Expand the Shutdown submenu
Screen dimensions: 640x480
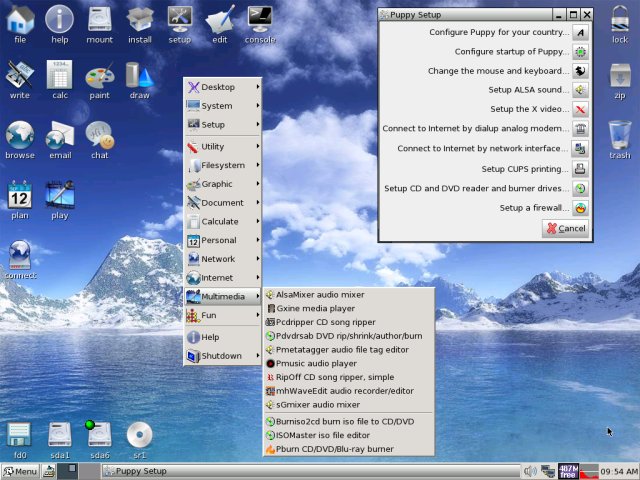(223, 356)
